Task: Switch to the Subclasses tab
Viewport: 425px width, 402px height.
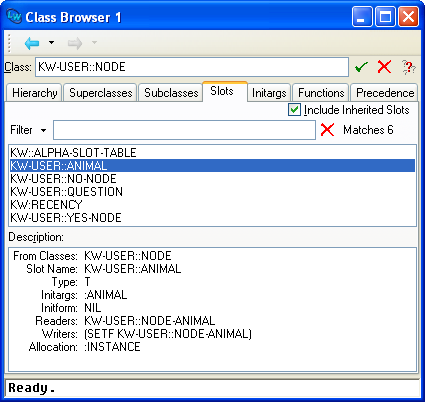Action: click(x=171, y=93)
